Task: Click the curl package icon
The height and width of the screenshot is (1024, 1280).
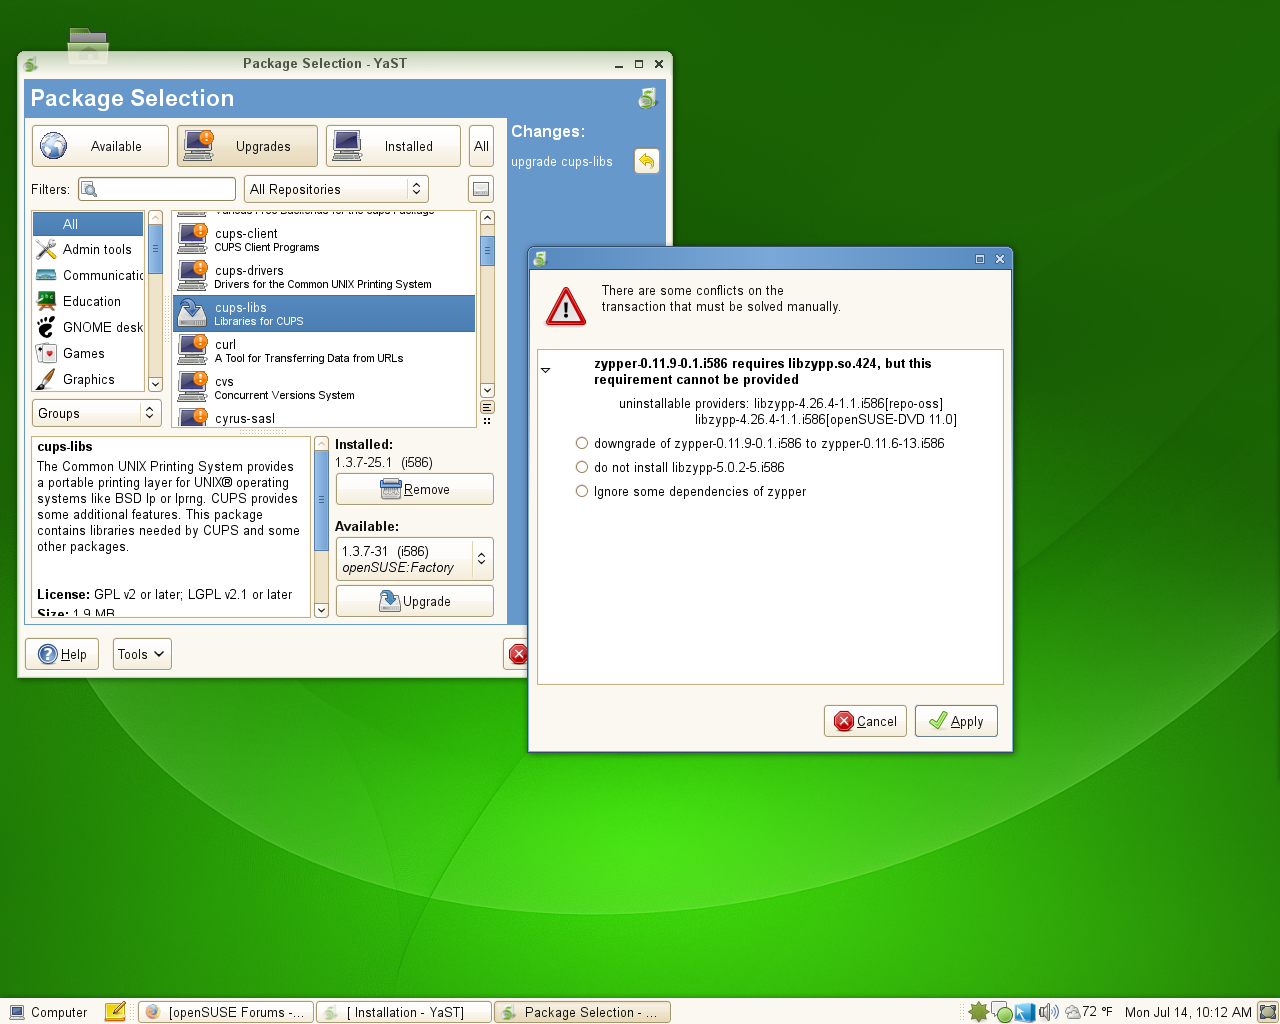Action: pyautogui.click(x=192, y=350)
